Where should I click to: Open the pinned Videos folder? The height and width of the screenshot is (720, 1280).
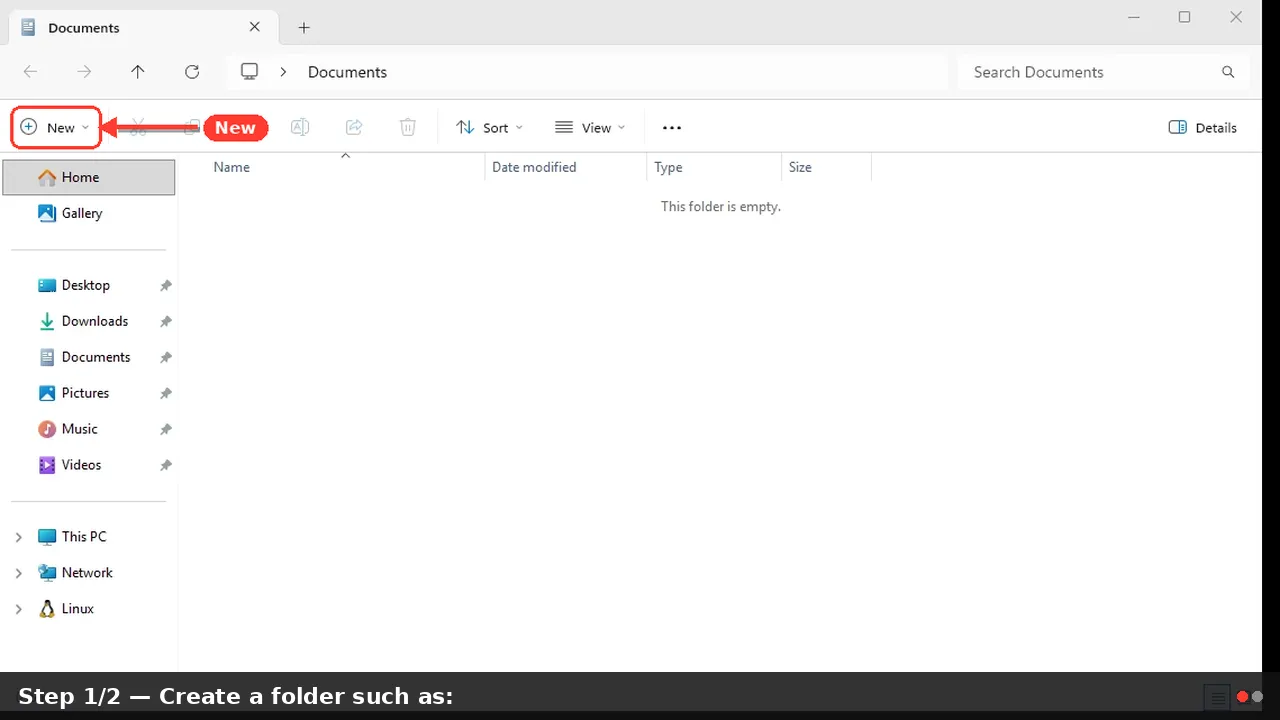coord(89,465)
